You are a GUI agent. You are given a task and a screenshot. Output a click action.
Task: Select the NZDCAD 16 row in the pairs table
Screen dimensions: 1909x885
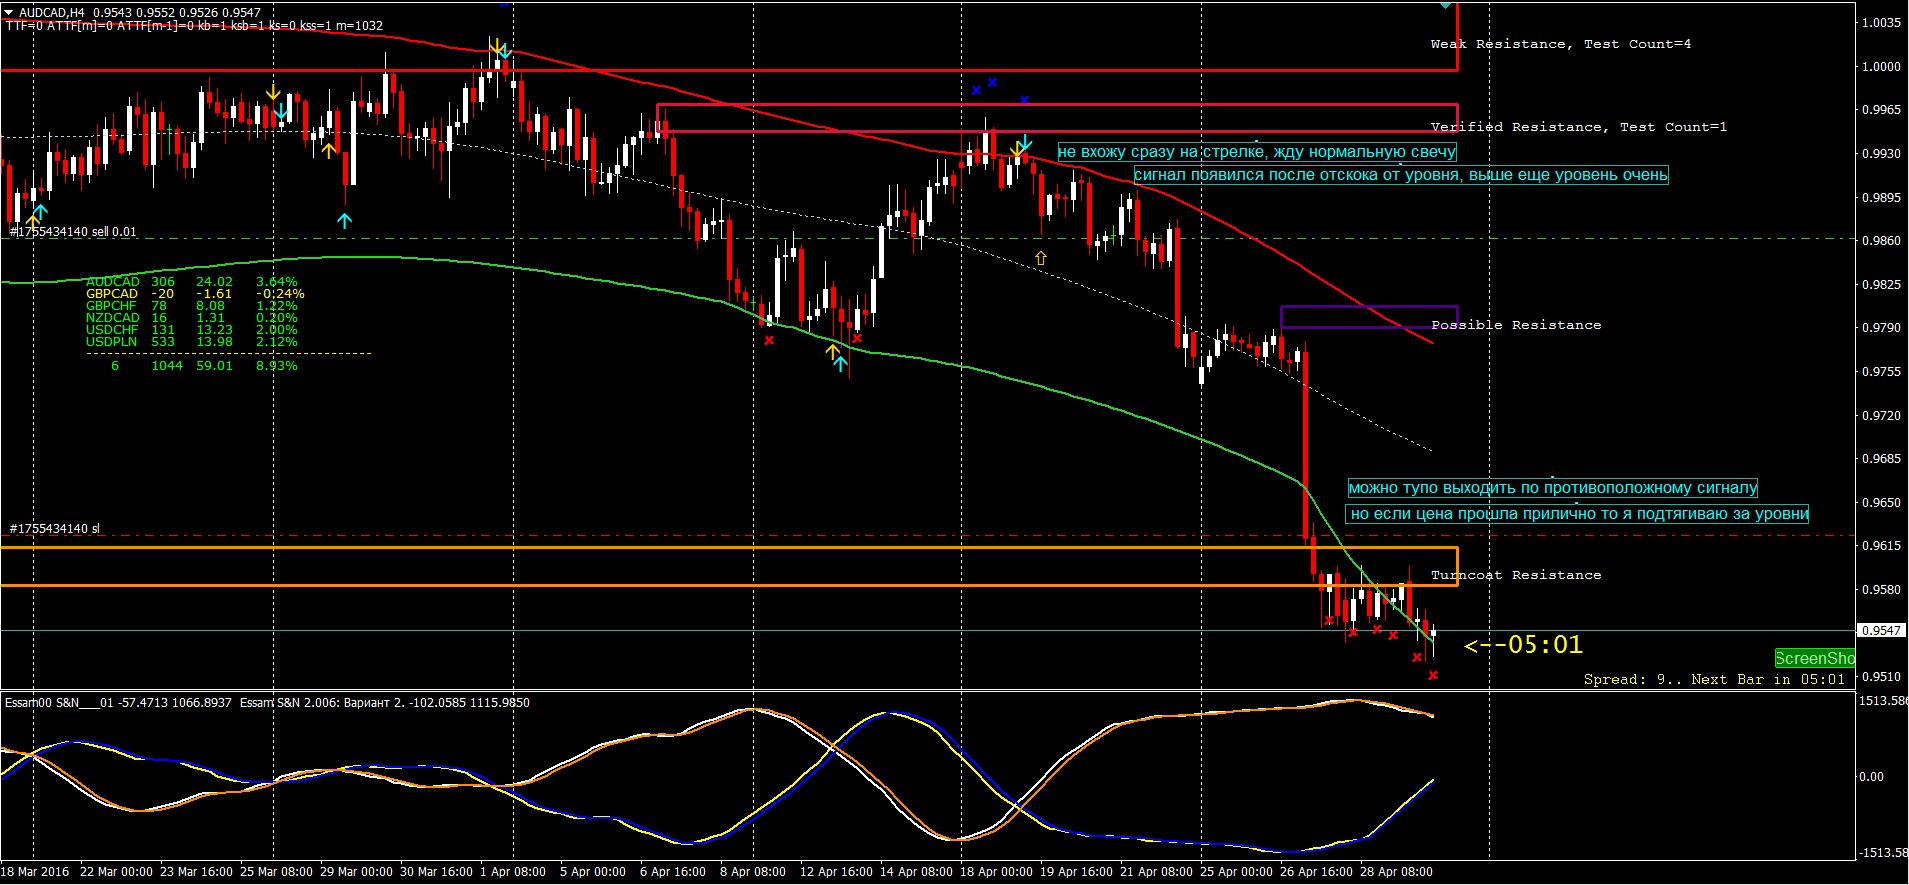pos(191,318)
